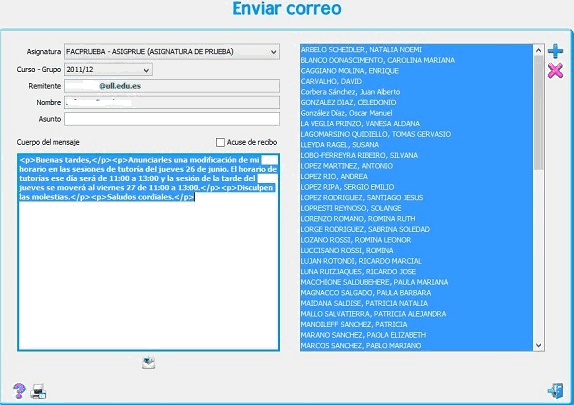The height and width of the screenshot is (405, 574).
Task: Open help with the question mark icon
Action: (x=19, y=391)
